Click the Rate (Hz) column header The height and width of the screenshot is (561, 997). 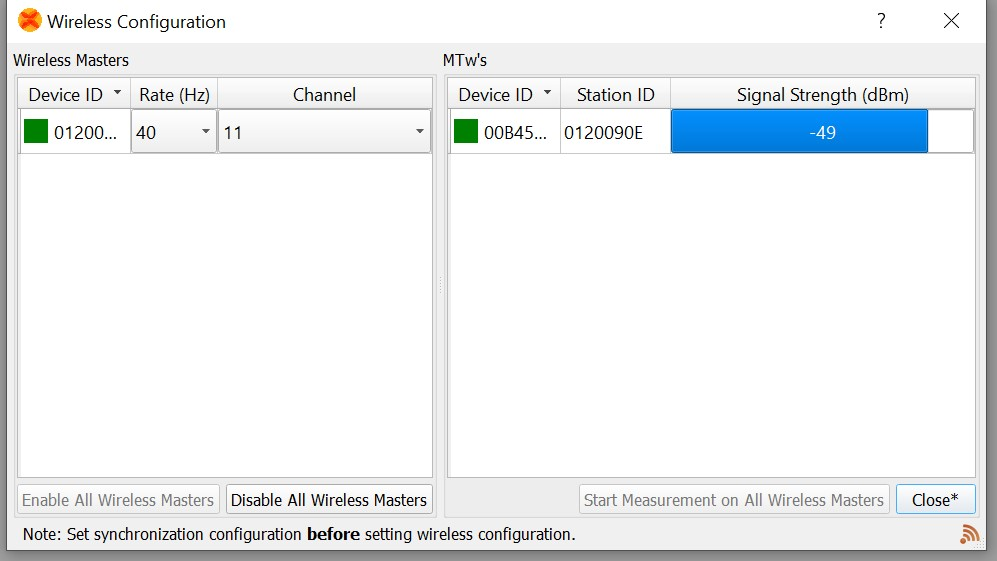tap(174, 95)
